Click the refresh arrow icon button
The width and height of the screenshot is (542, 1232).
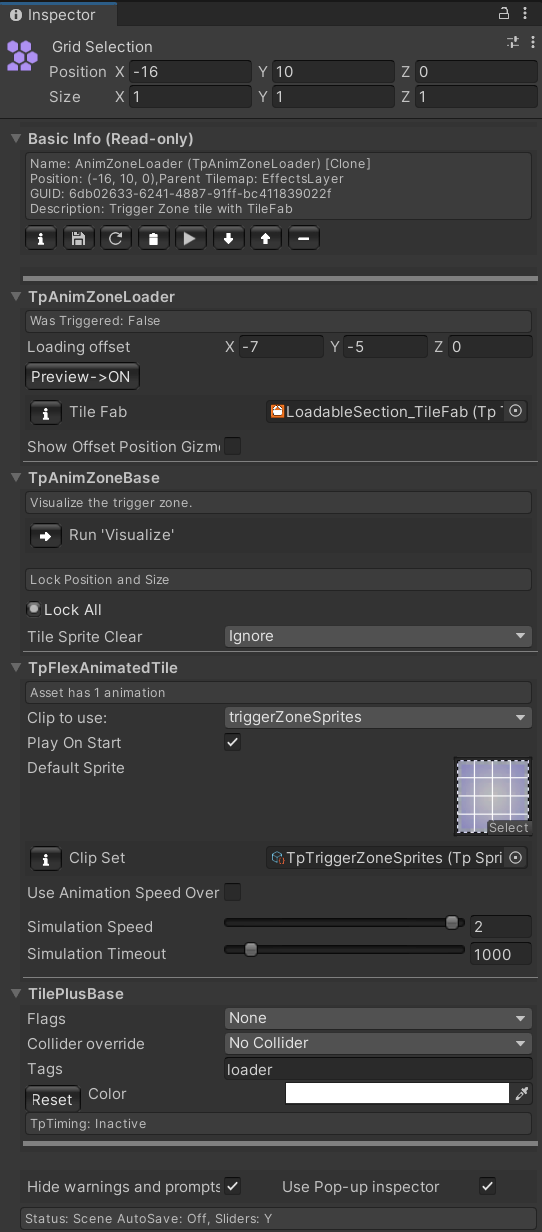pos(116,239)
